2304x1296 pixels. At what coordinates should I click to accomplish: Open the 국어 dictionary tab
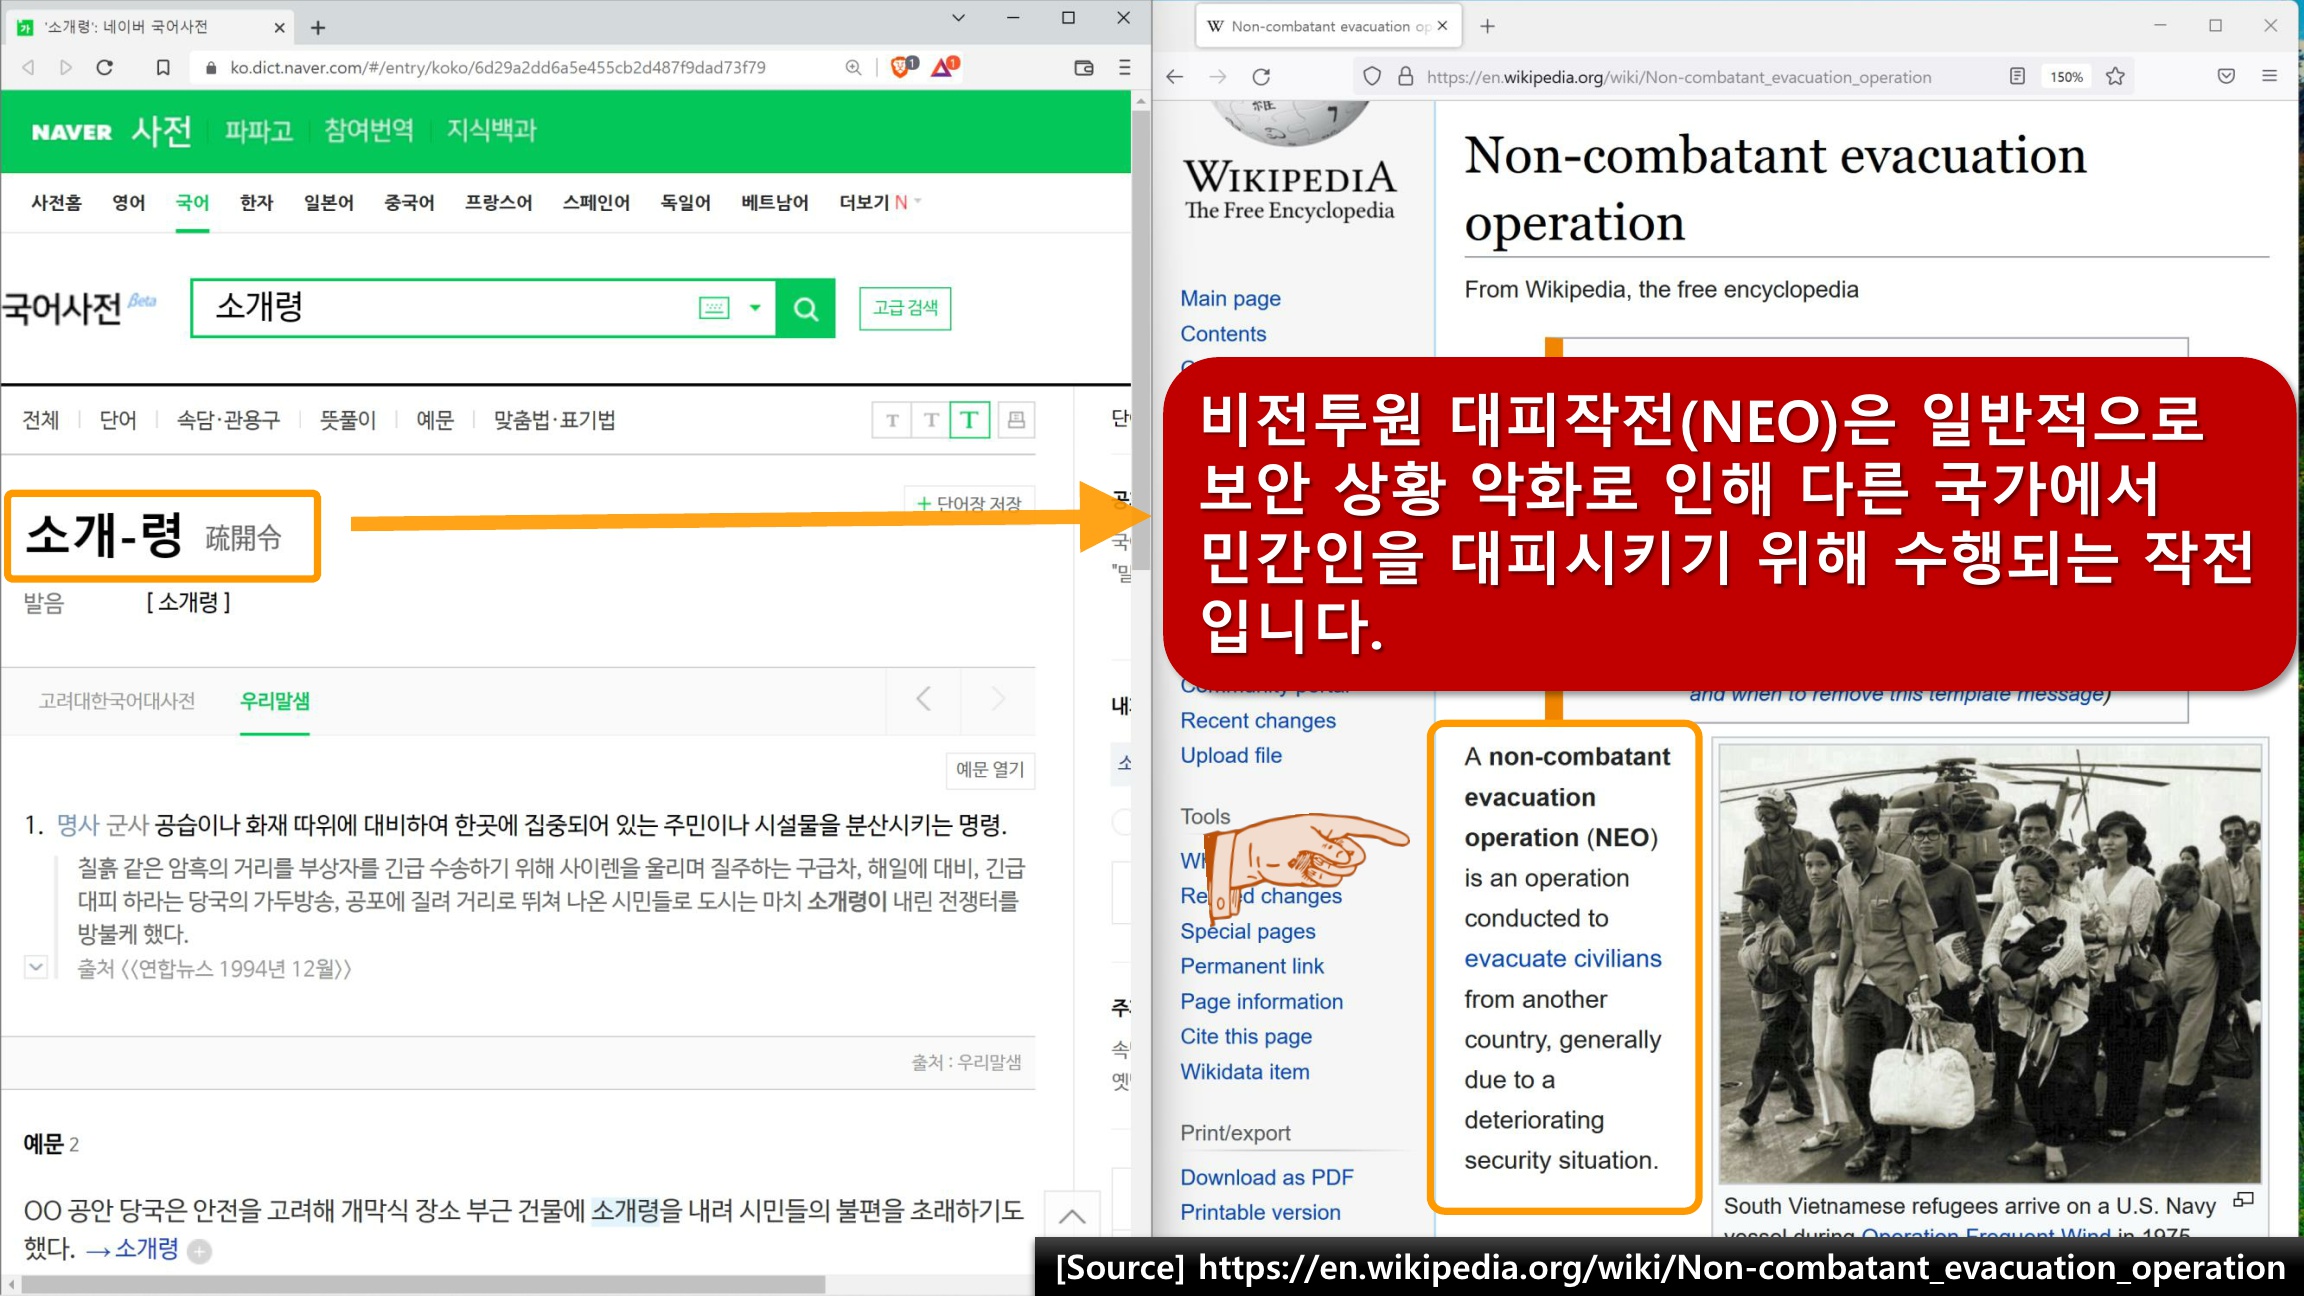click(x=192, y=202)
